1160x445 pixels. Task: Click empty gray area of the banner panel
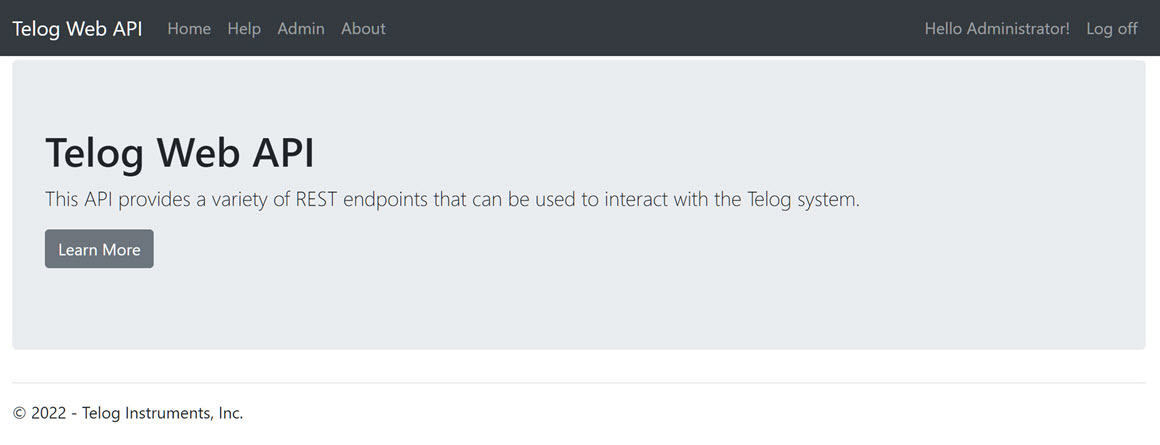[700, 290]
